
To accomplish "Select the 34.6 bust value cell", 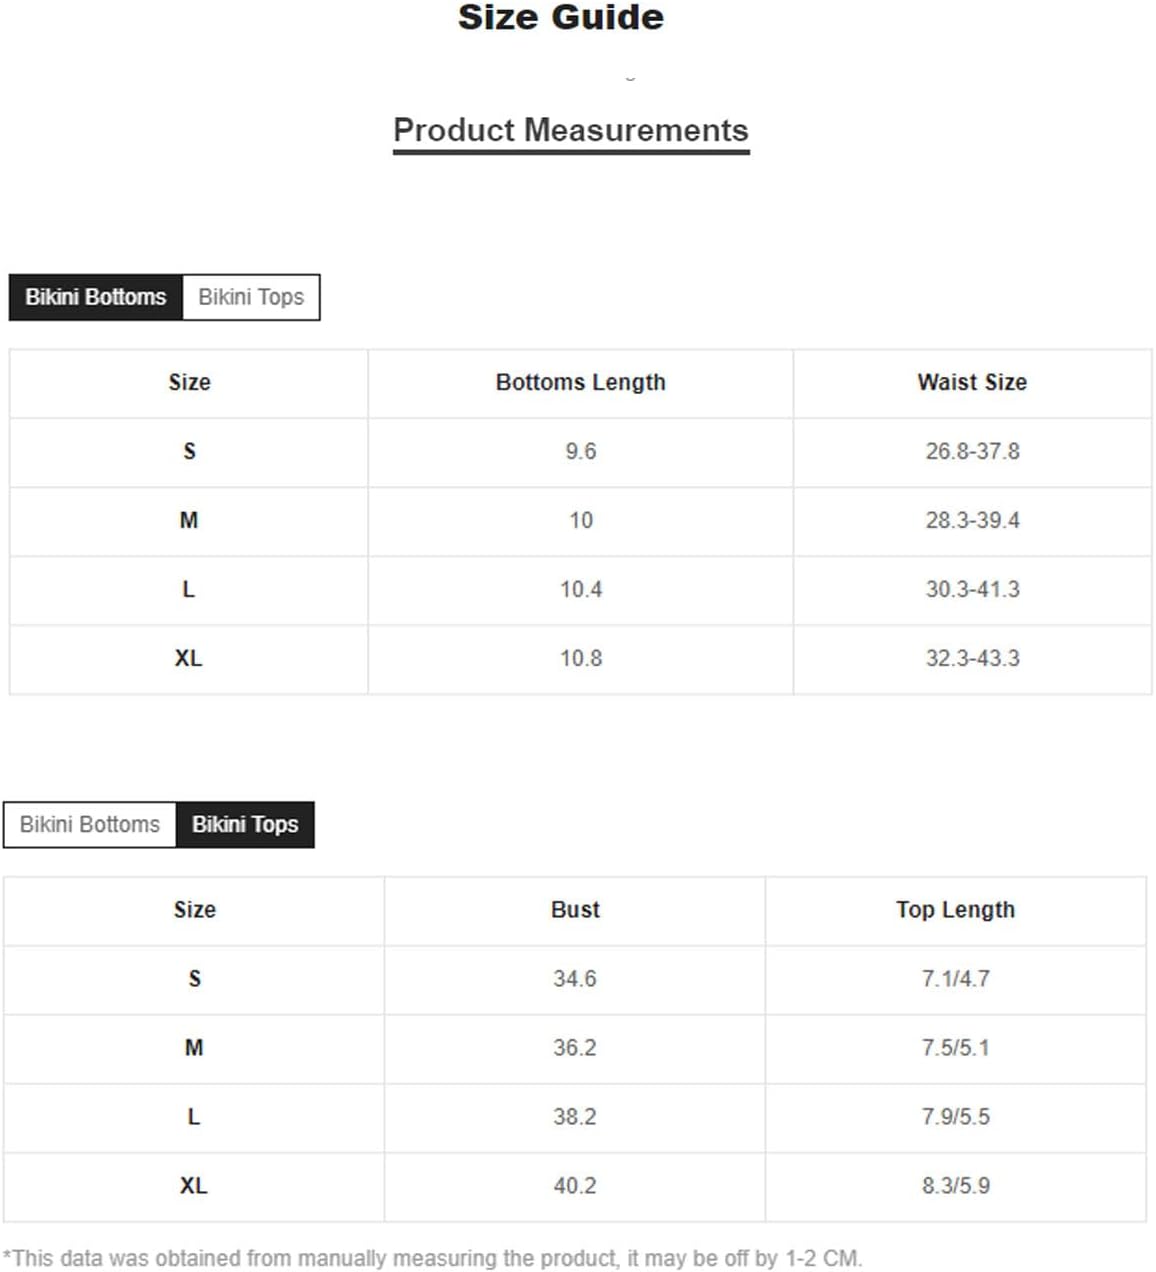I will (575, 979).
